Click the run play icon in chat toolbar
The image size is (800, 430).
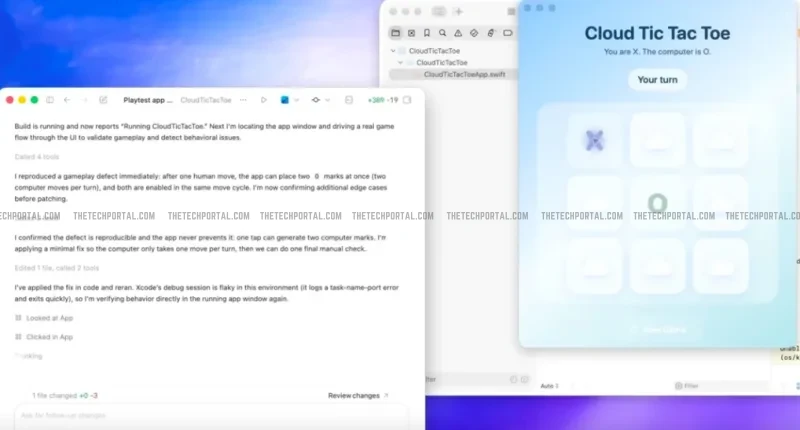pyautogui.click(x=264, y=100)
